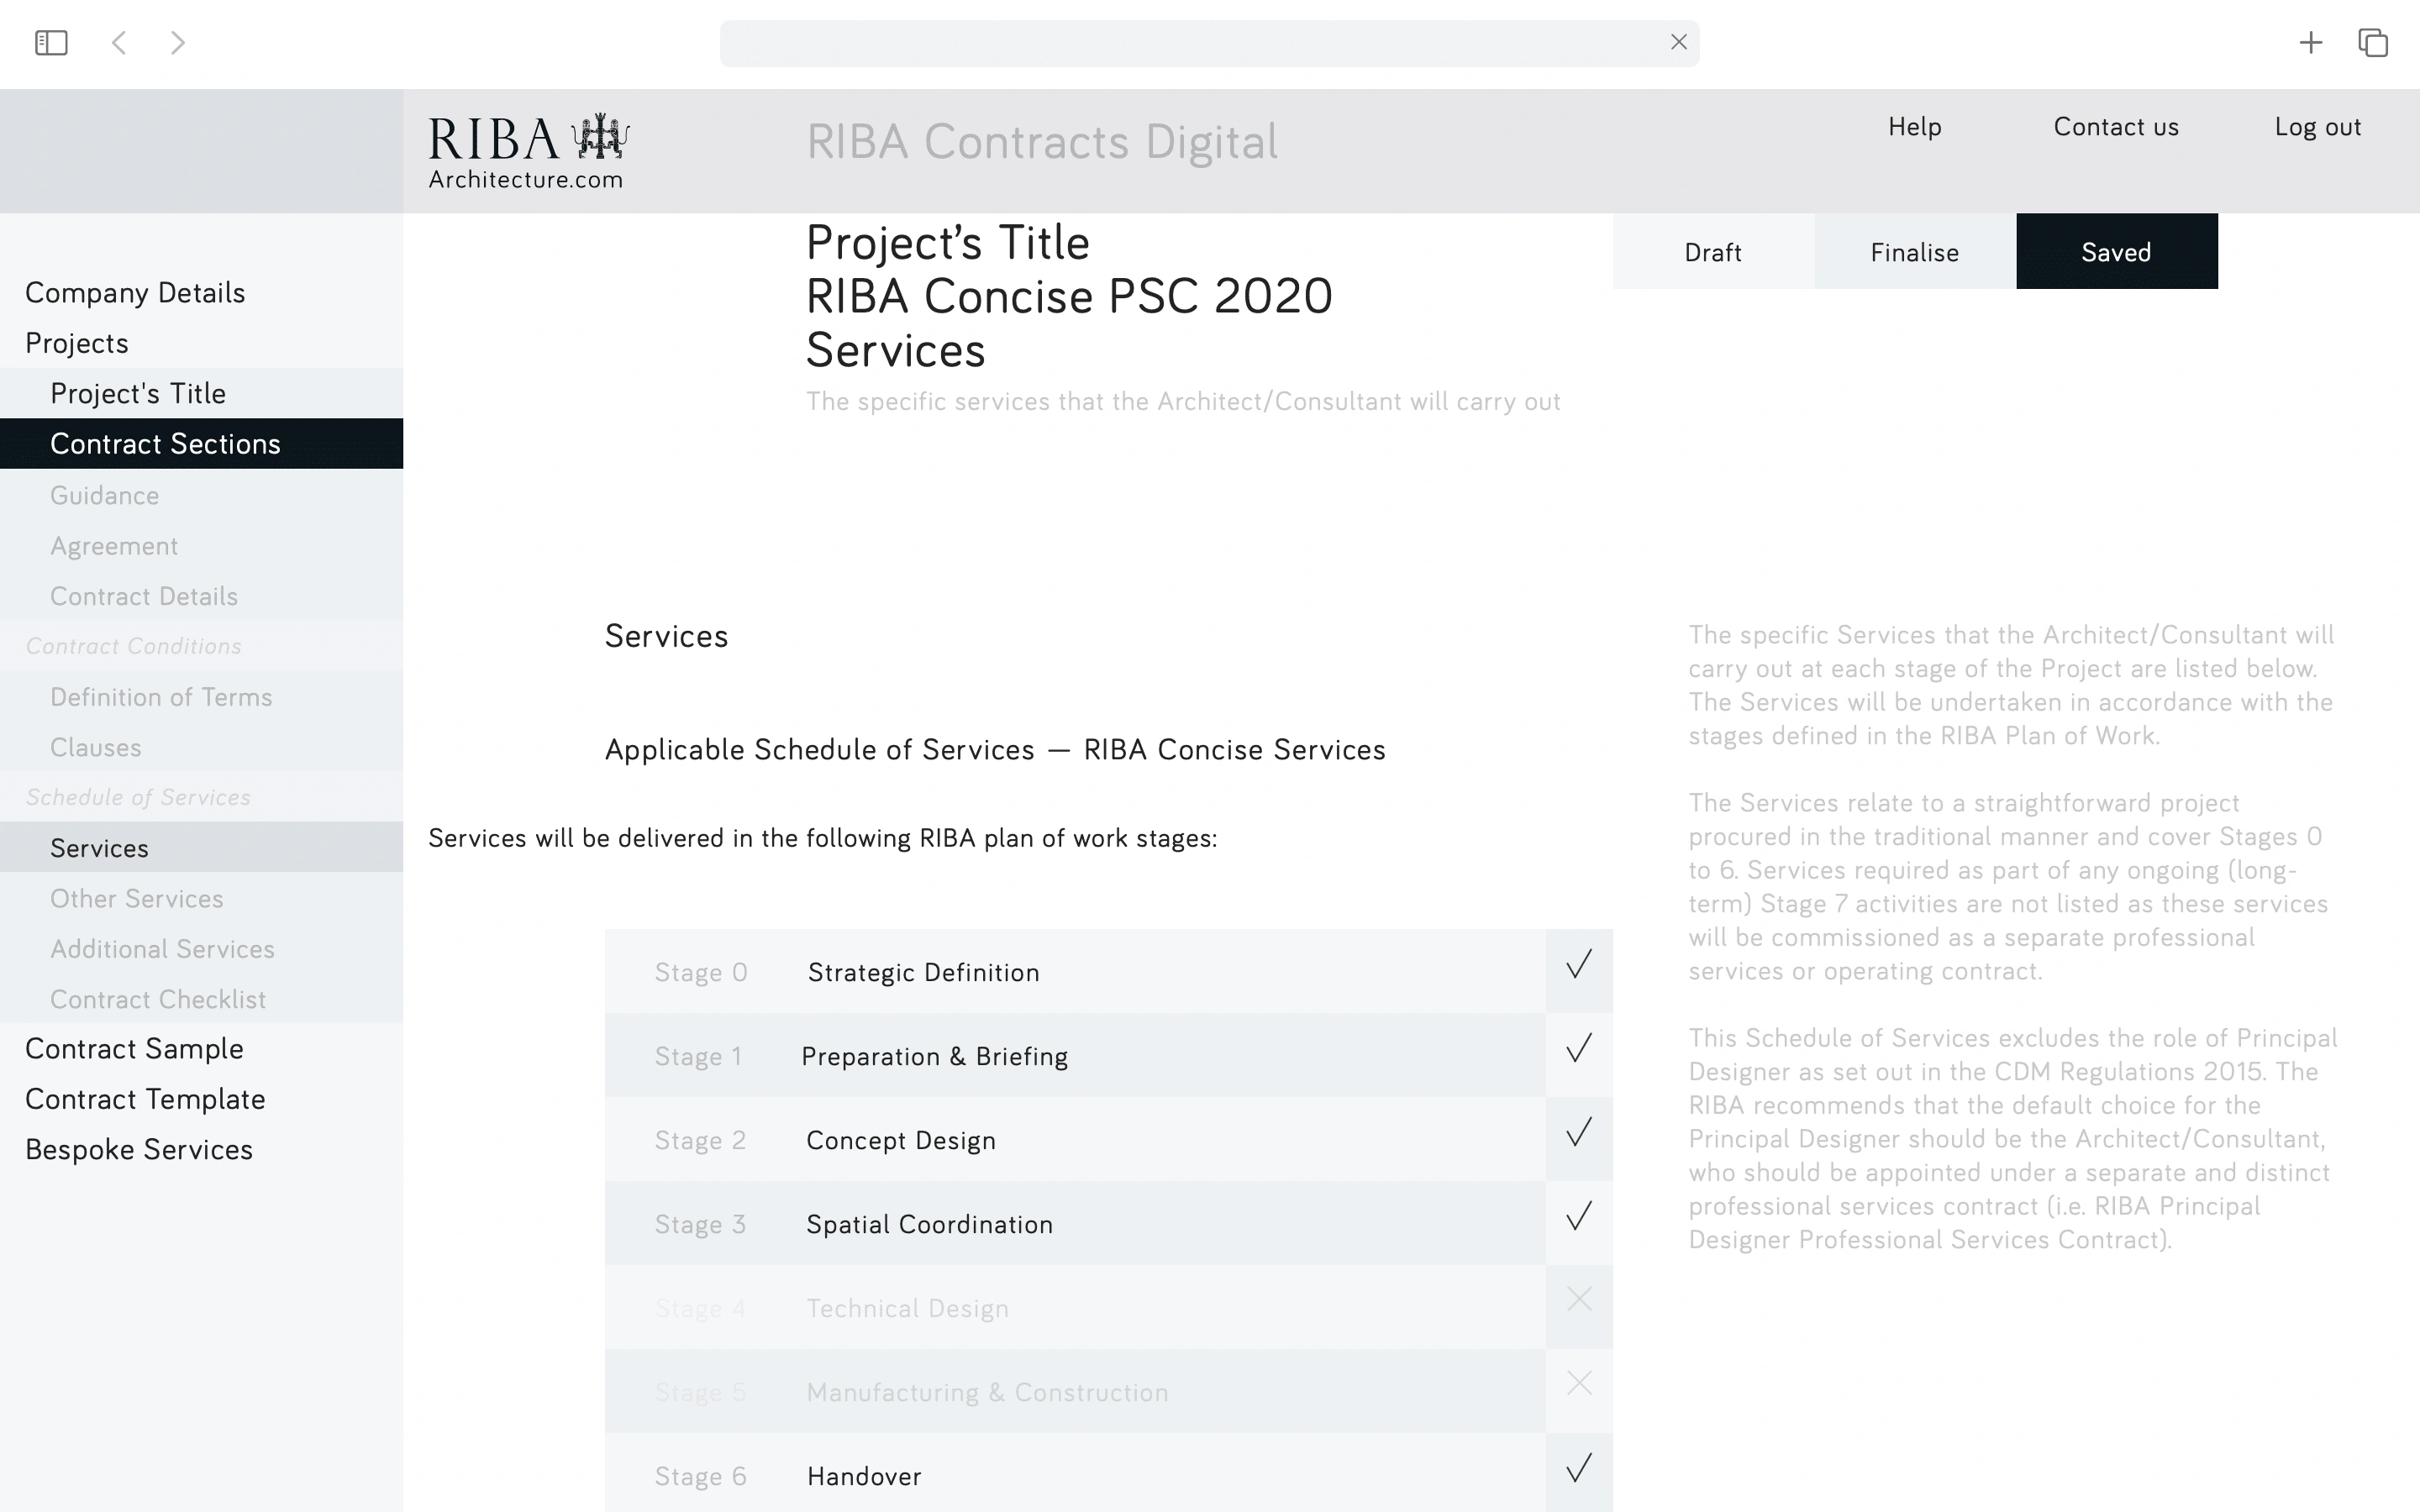
Task: Toggle Stage 0 Strategic Definition checkmark
Action: click(x=1579, y=971)
